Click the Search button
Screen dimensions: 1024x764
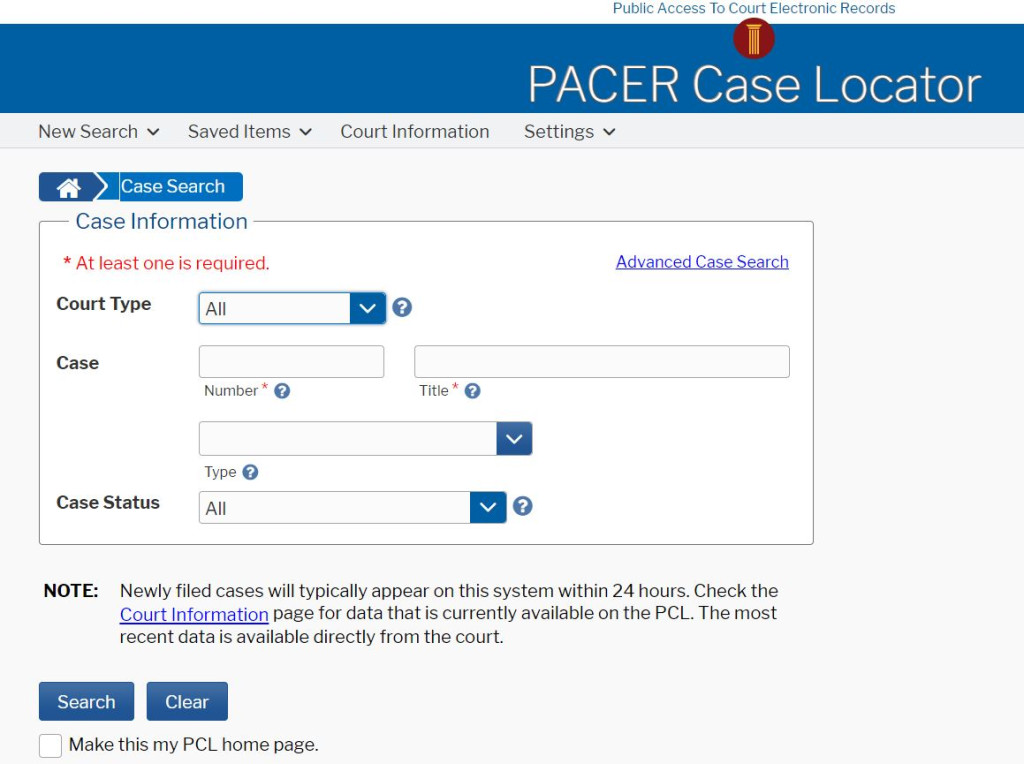(86, 701)
